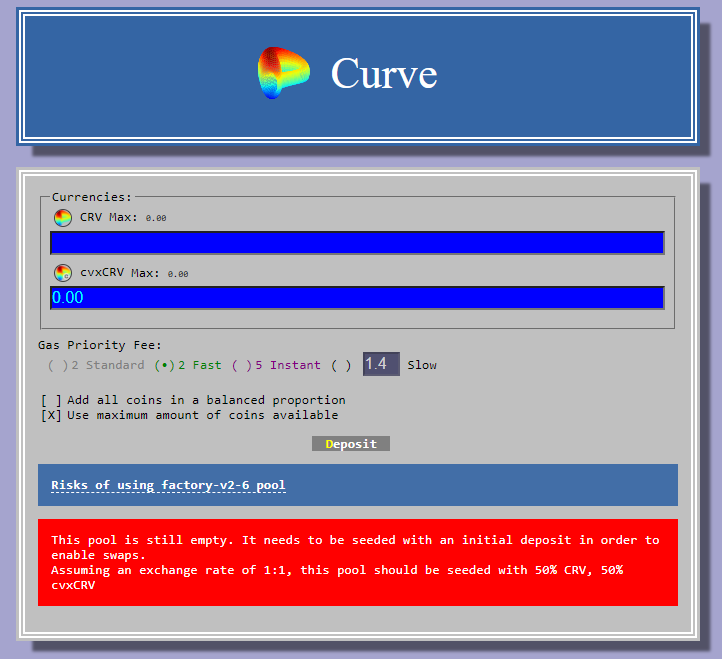Click the Gas Priority Fee label

tap(100, 345)
